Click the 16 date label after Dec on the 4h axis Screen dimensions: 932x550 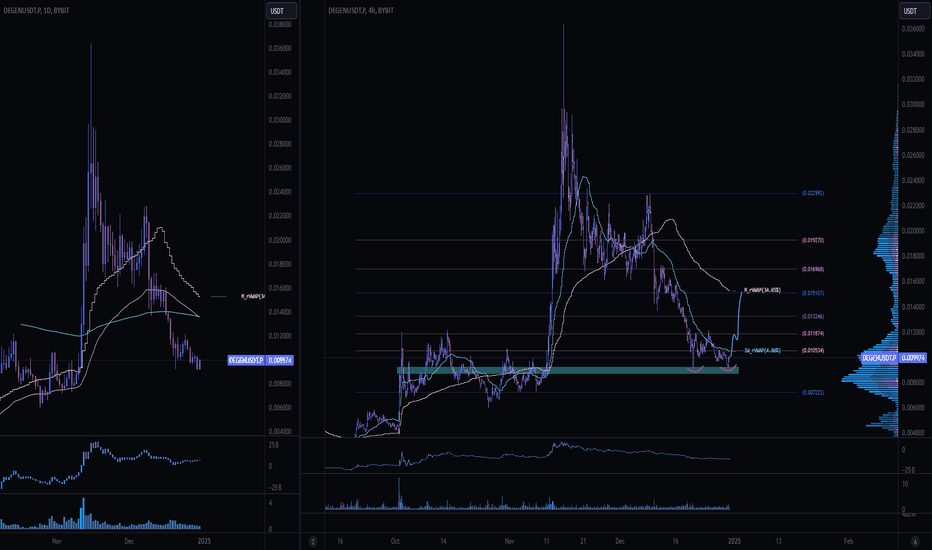tap(675, 541)
